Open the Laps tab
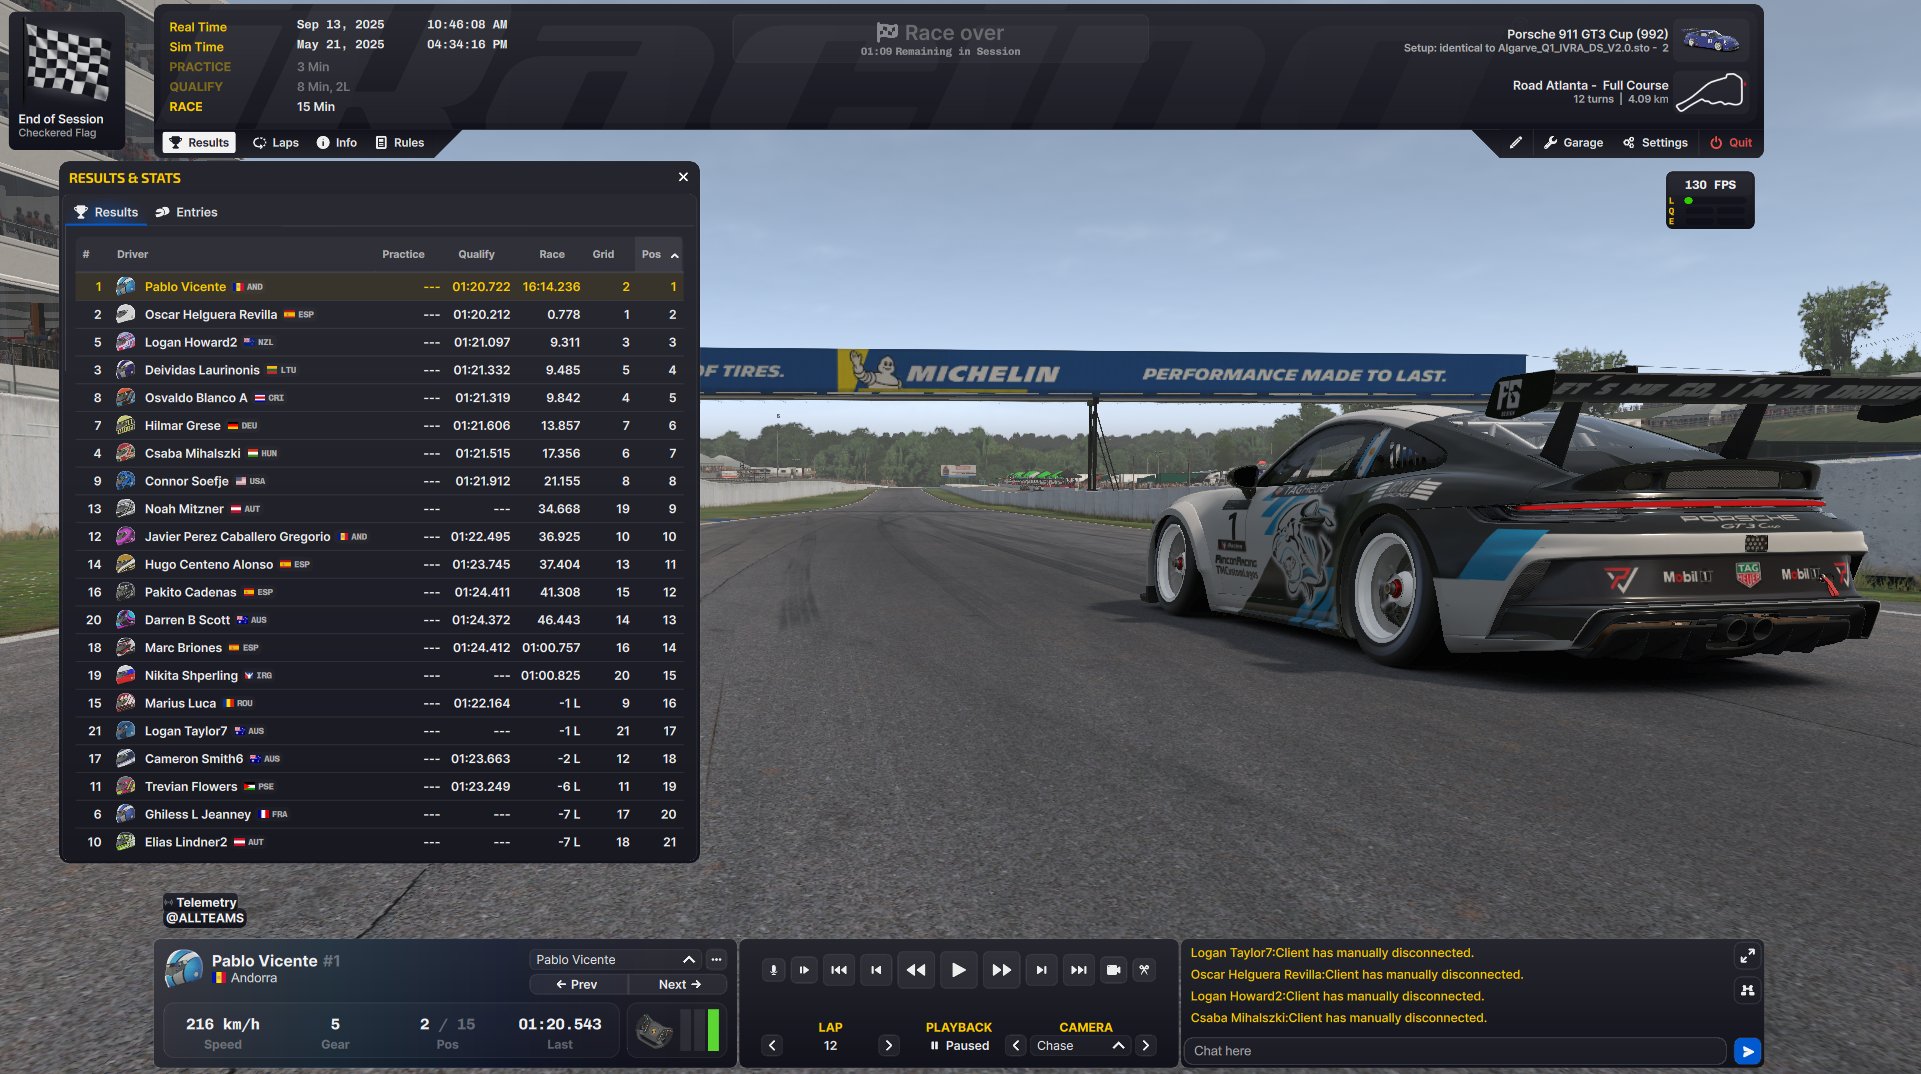Image resolution: width=1921 pixels, height=1074 pixels. (276, 143)
